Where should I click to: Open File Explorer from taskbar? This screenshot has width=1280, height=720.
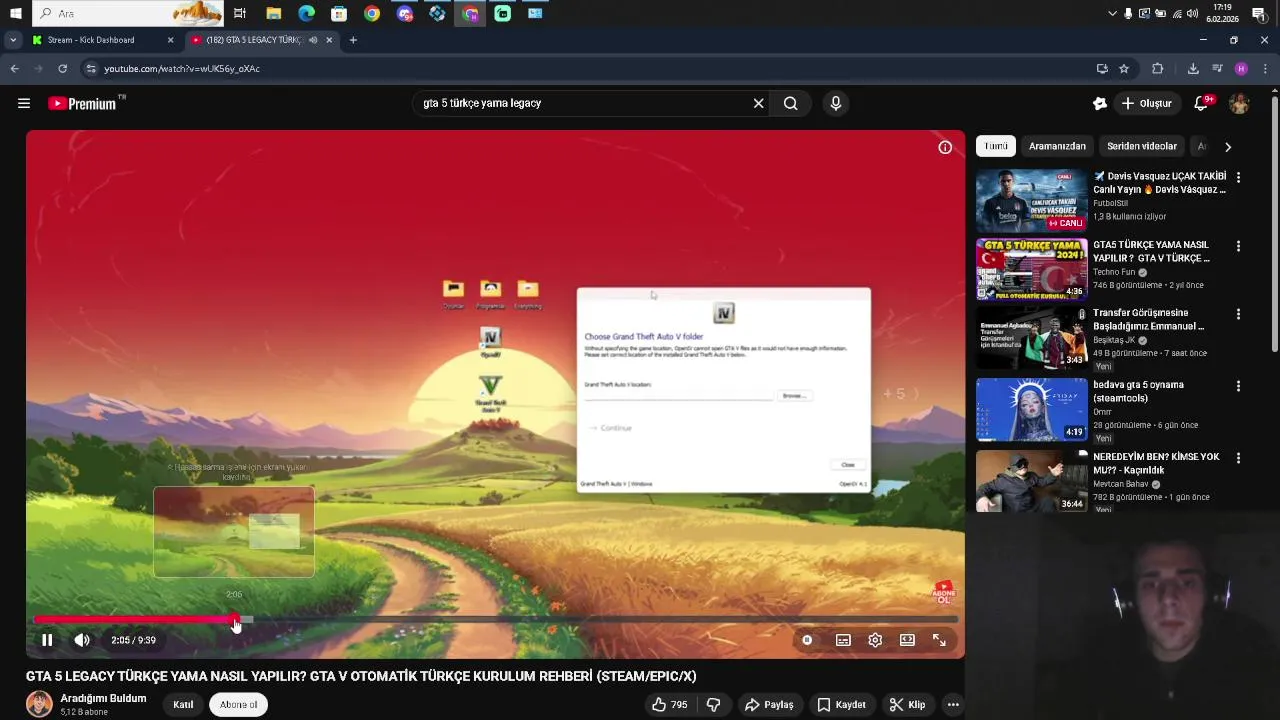point(273,13)
